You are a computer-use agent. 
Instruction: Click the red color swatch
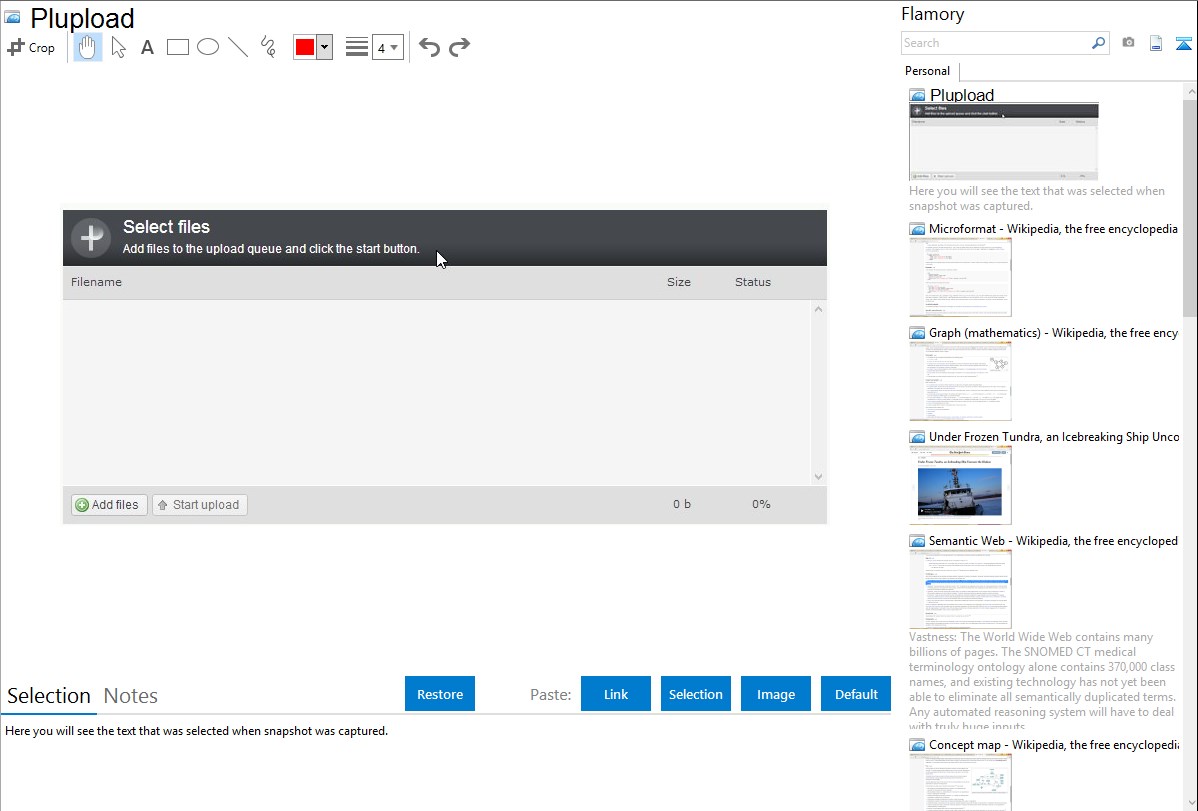(305, 47)
